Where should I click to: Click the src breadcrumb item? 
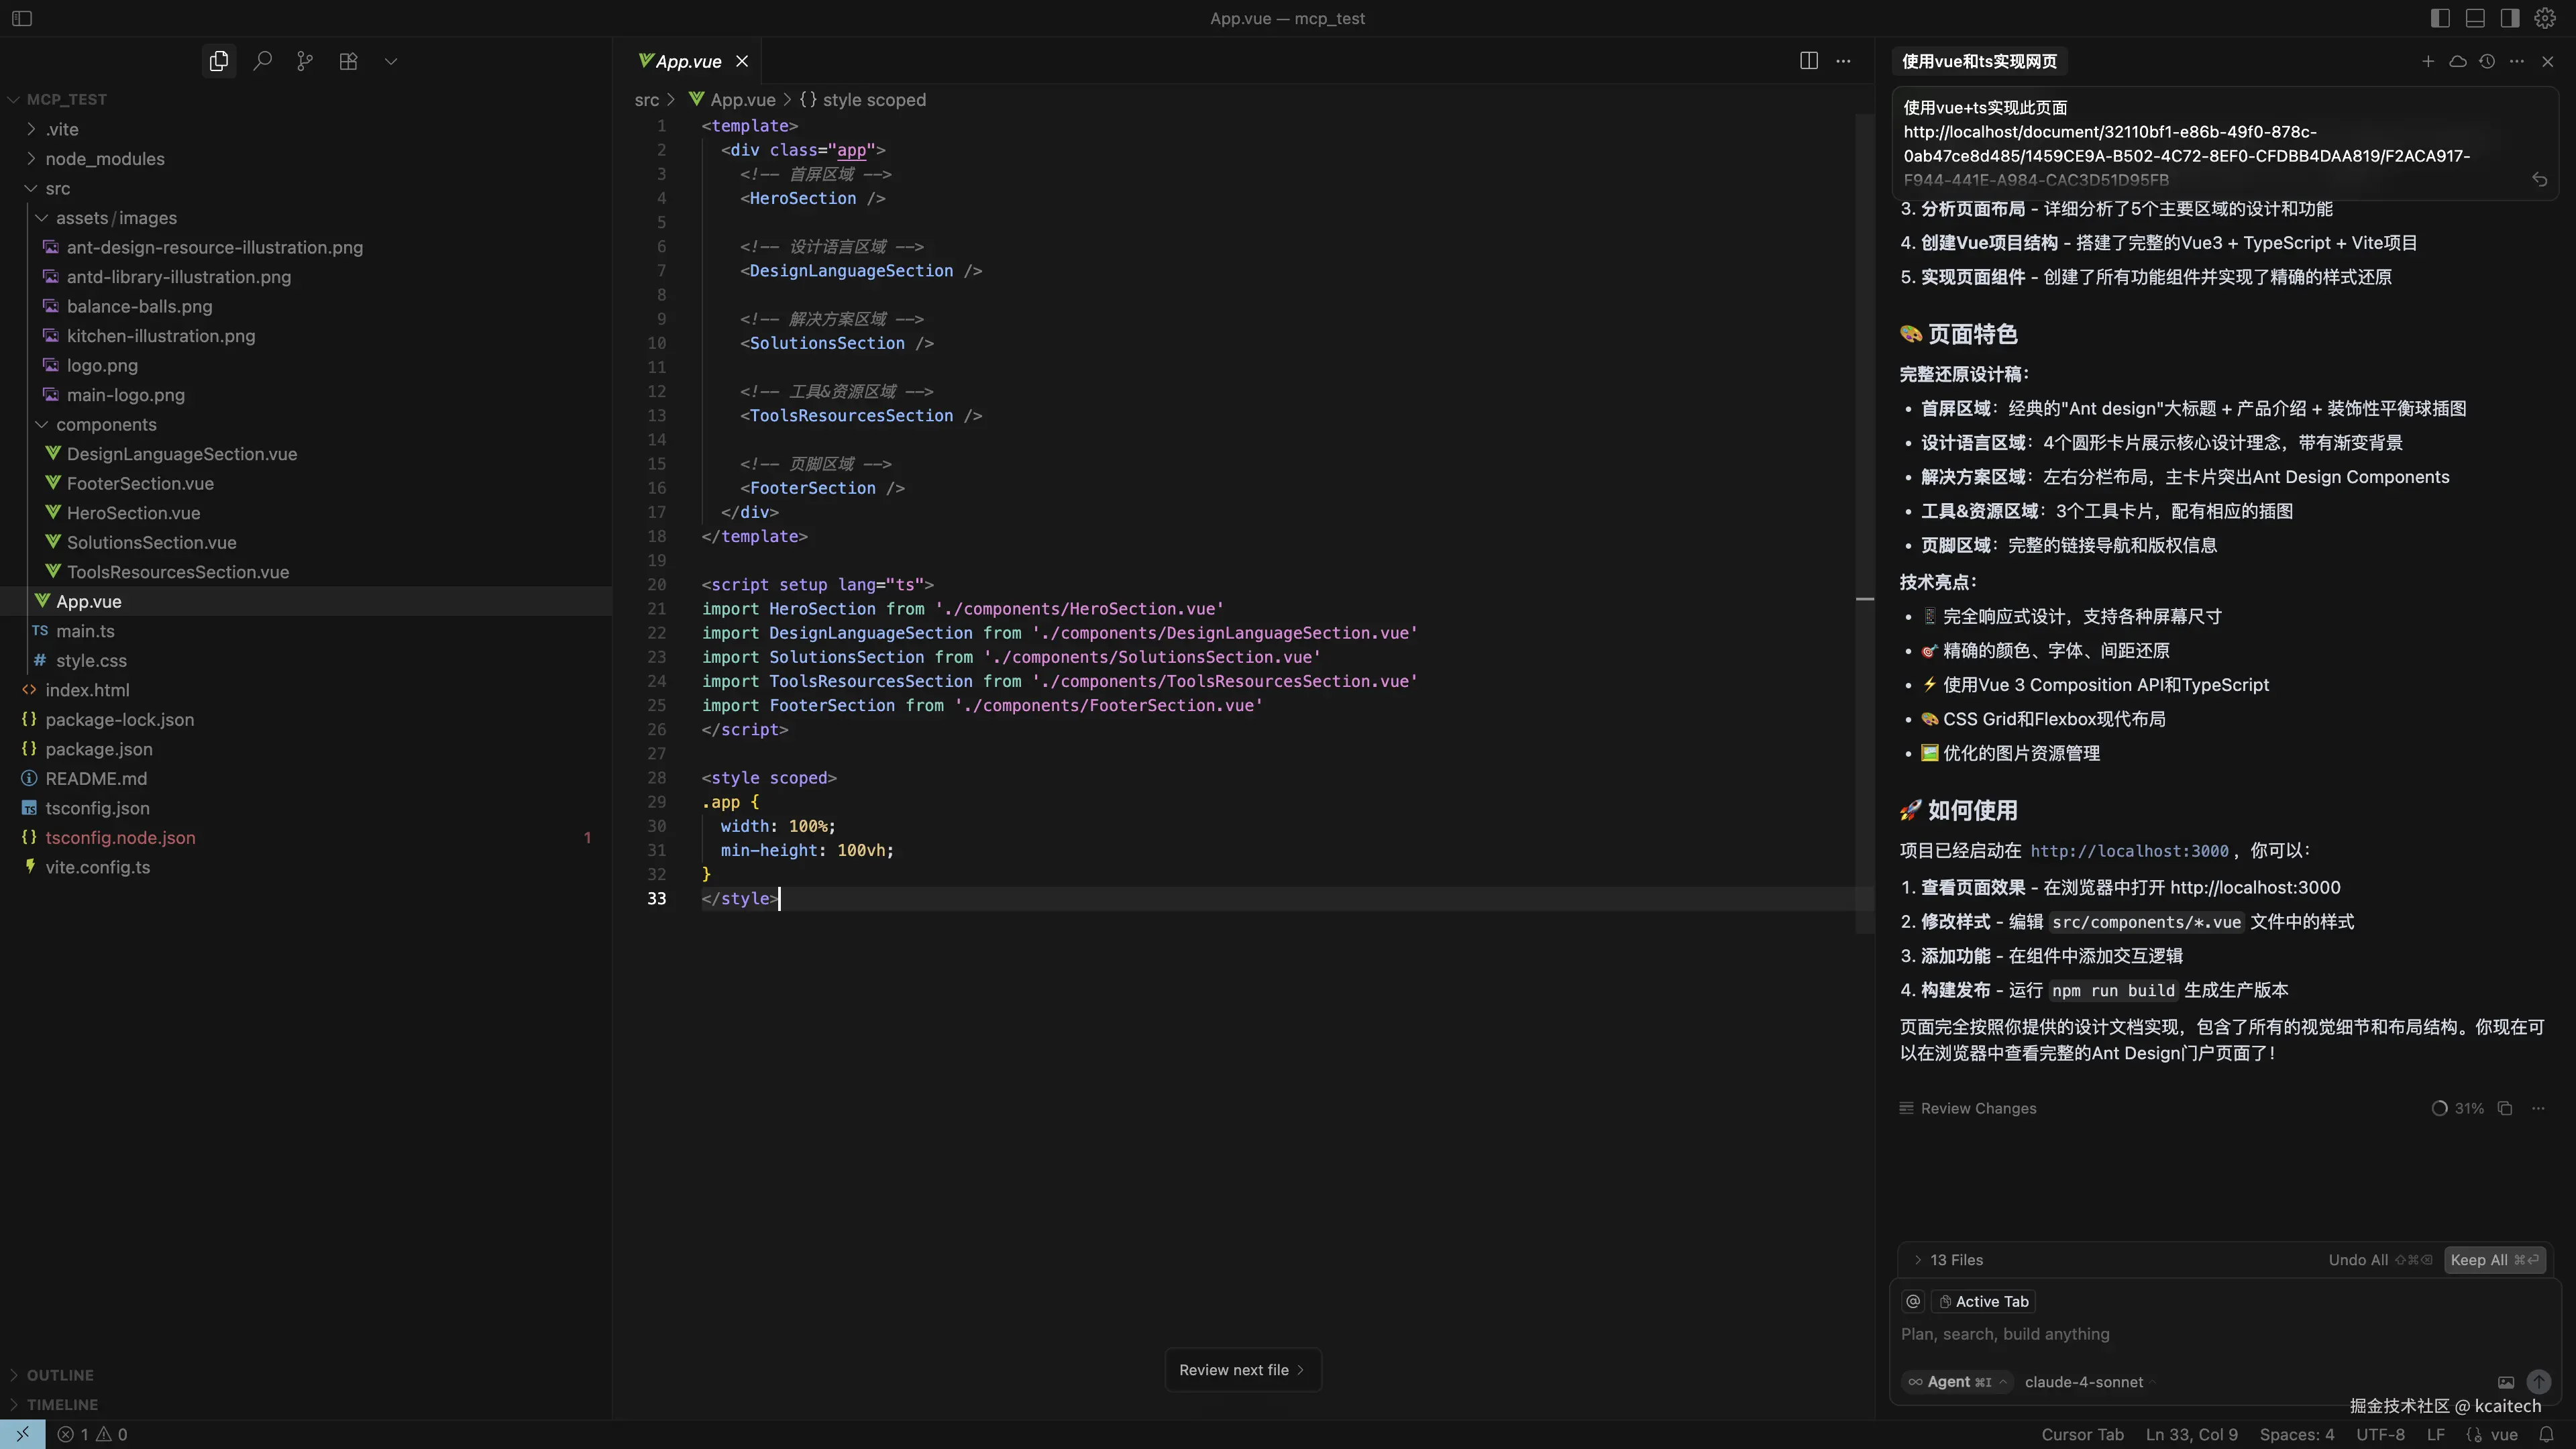646,100
